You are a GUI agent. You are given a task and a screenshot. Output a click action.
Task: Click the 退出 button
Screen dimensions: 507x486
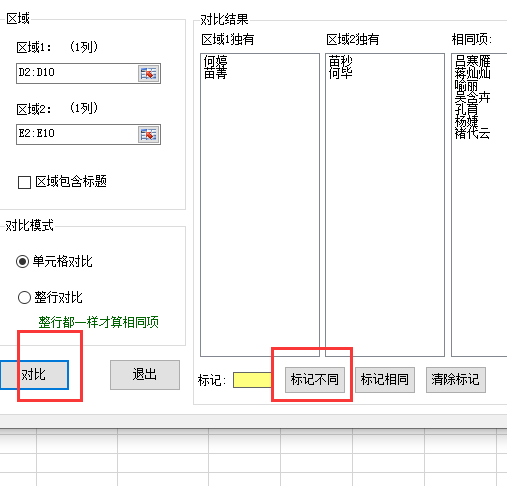(145, 375)
